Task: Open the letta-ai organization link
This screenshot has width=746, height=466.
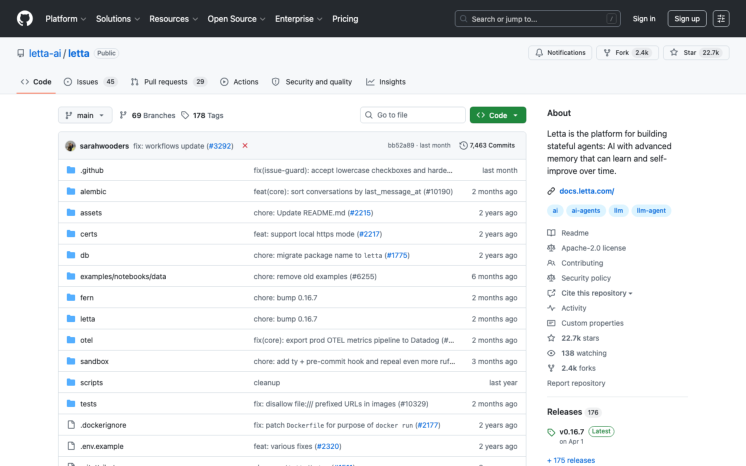Action: coord(45,53)
